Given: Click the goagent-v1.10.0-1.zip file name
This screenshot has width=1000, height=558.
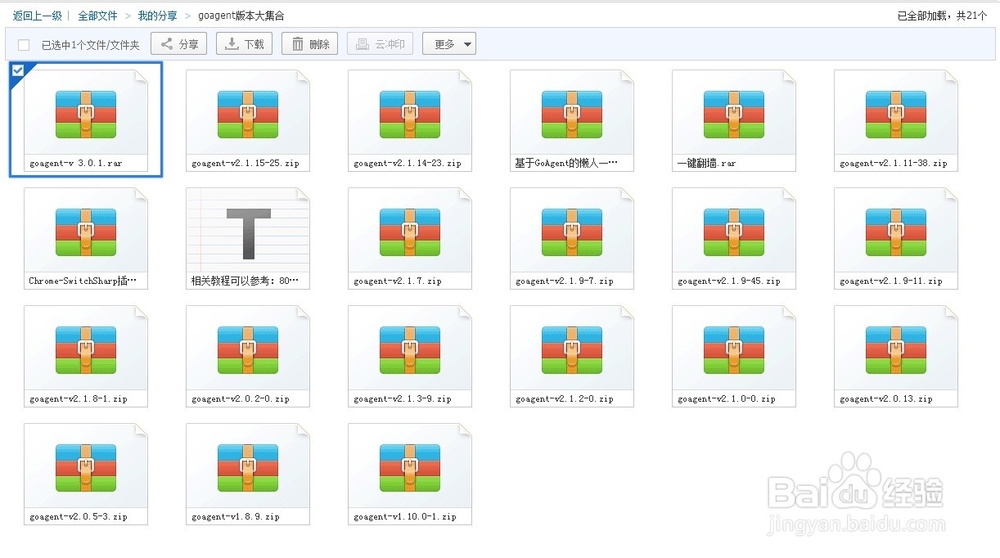Looking at the screenshot, I should pyautogui.click(x=405, y=517).
